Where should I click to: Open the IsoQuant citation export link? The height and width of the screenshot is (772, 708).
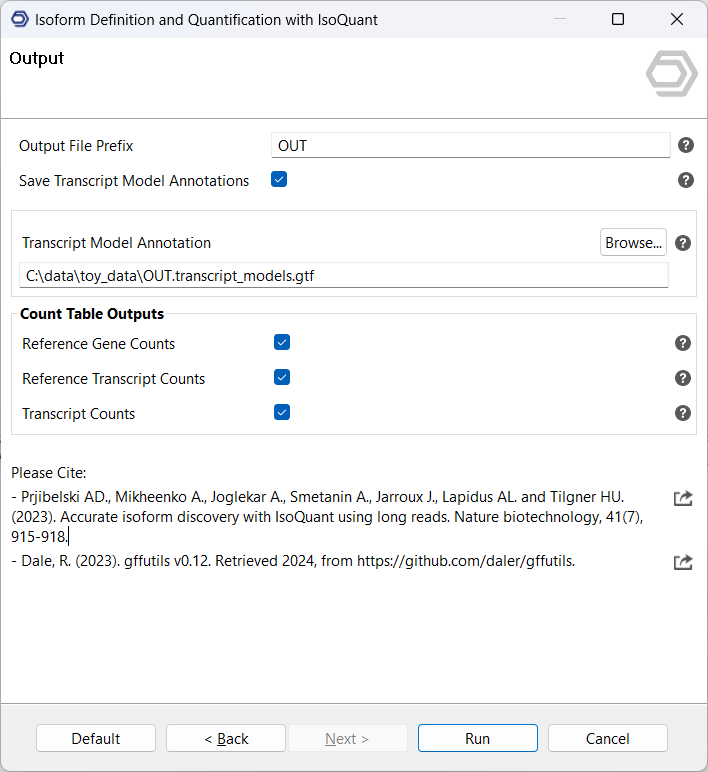tap(683, 498)
